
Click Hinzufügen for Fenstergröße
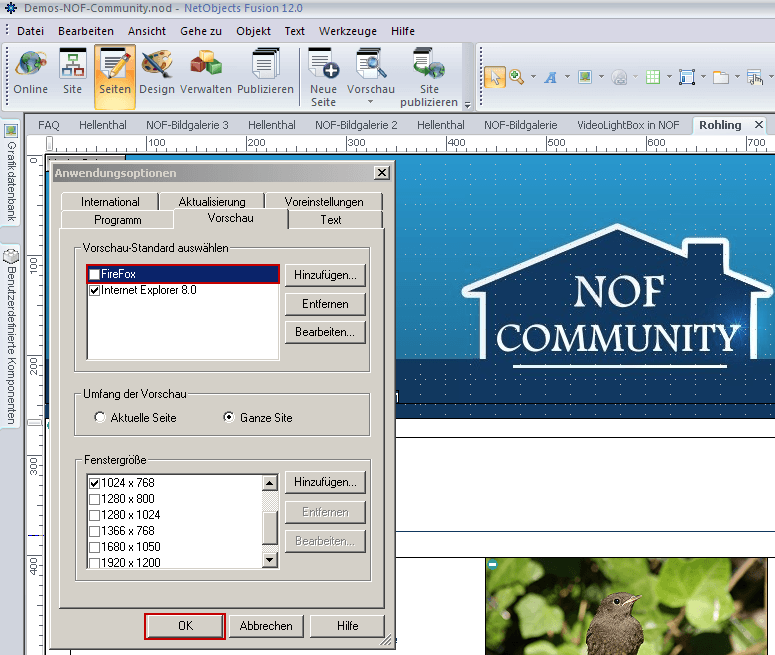325,482
